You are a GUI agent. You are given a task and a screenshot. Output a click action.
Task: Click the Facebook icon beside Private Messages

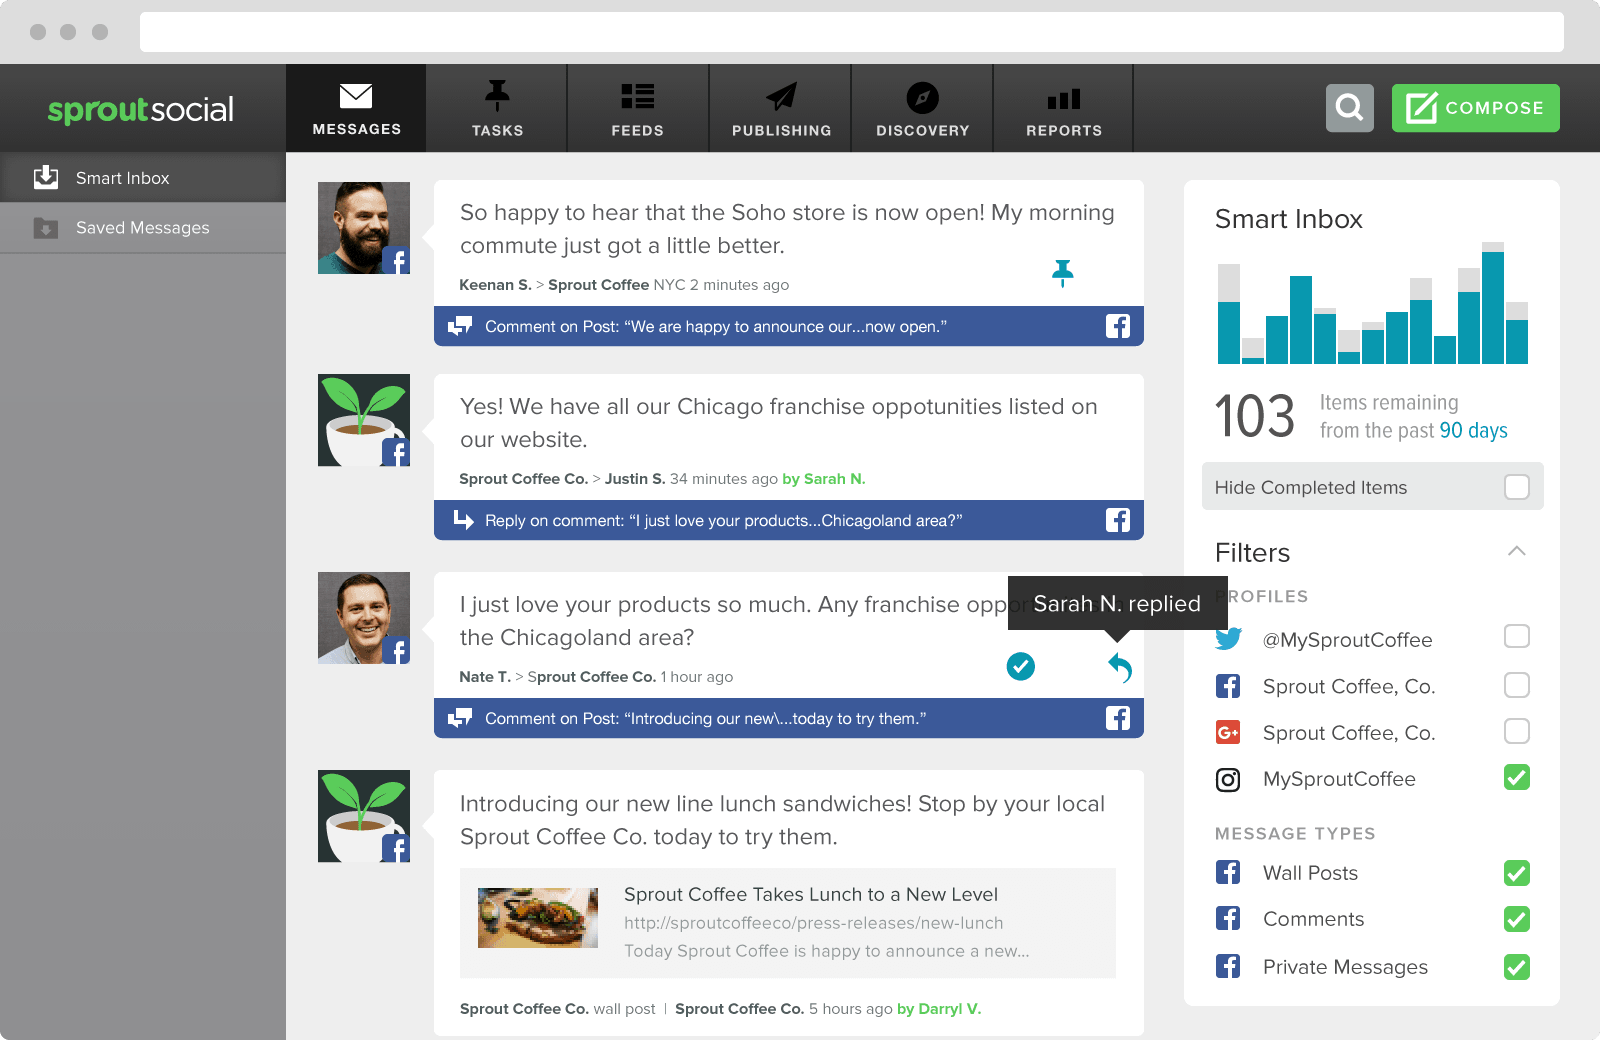(1228, 966)
